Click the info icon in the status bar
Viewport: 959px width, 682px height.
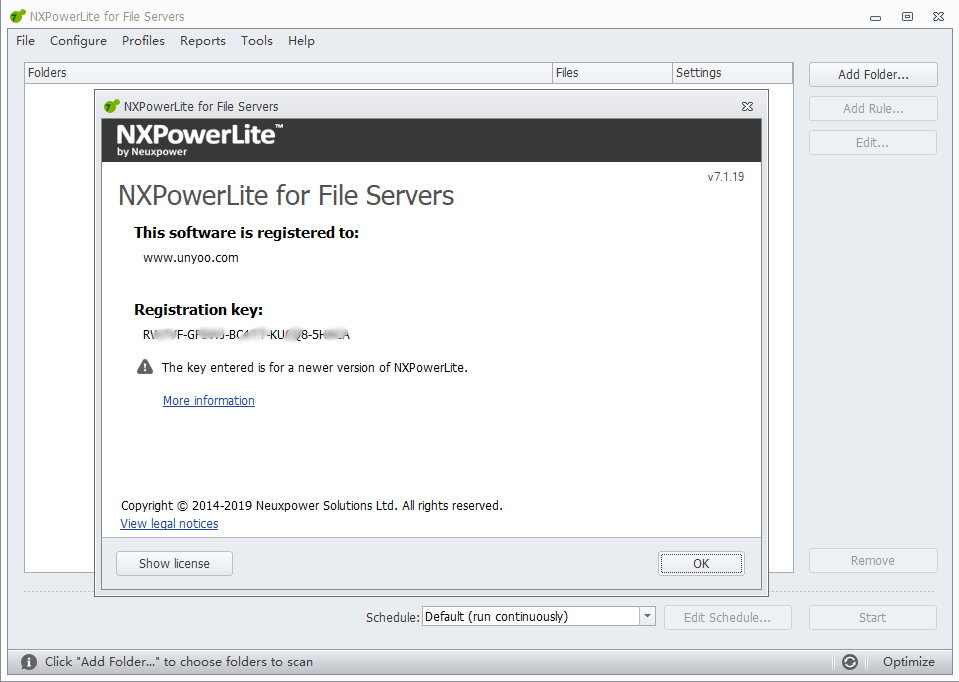29,662
